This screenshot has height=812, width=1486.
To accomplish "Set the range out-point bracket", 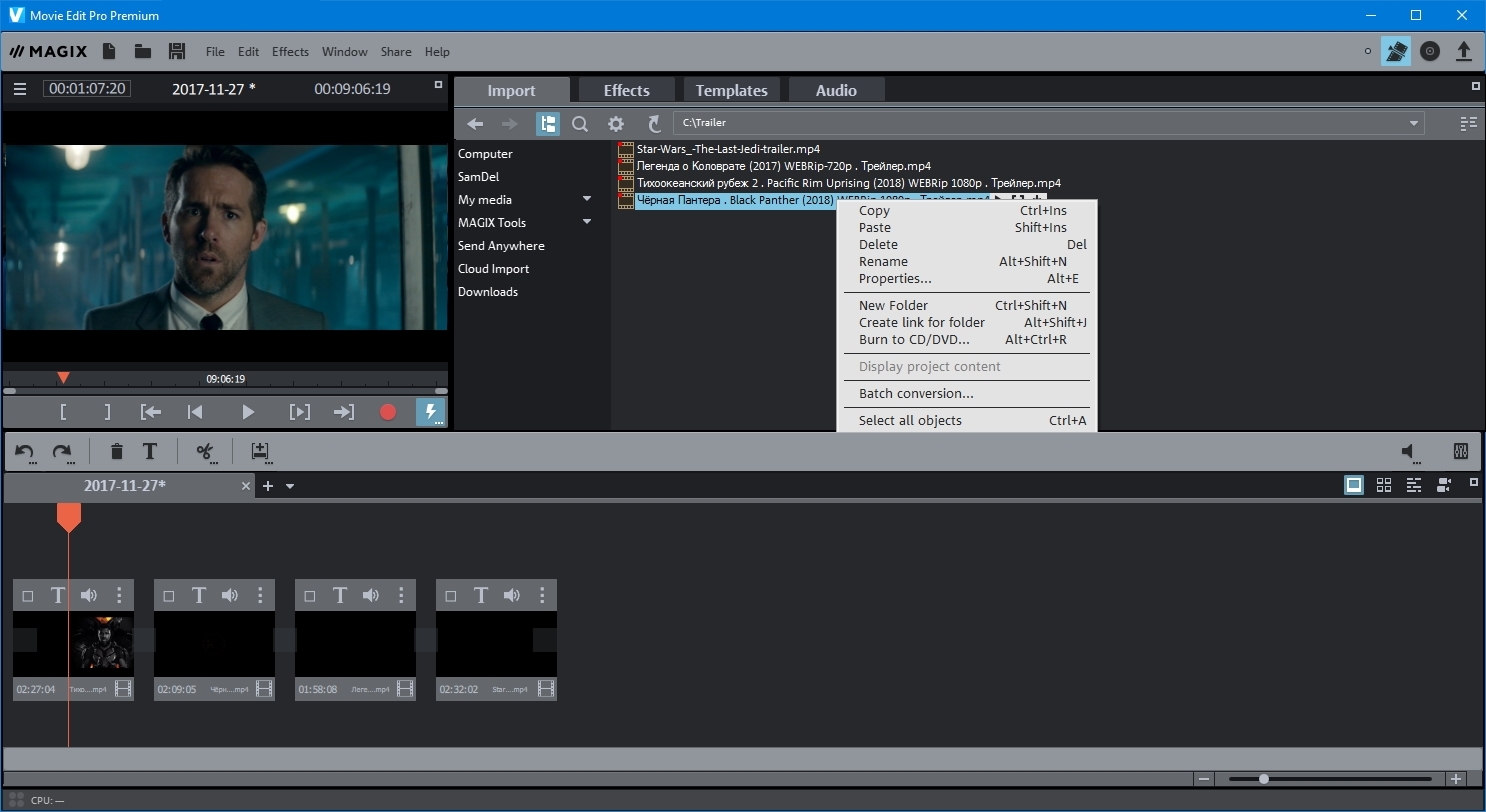I will [x=108, y=412].
